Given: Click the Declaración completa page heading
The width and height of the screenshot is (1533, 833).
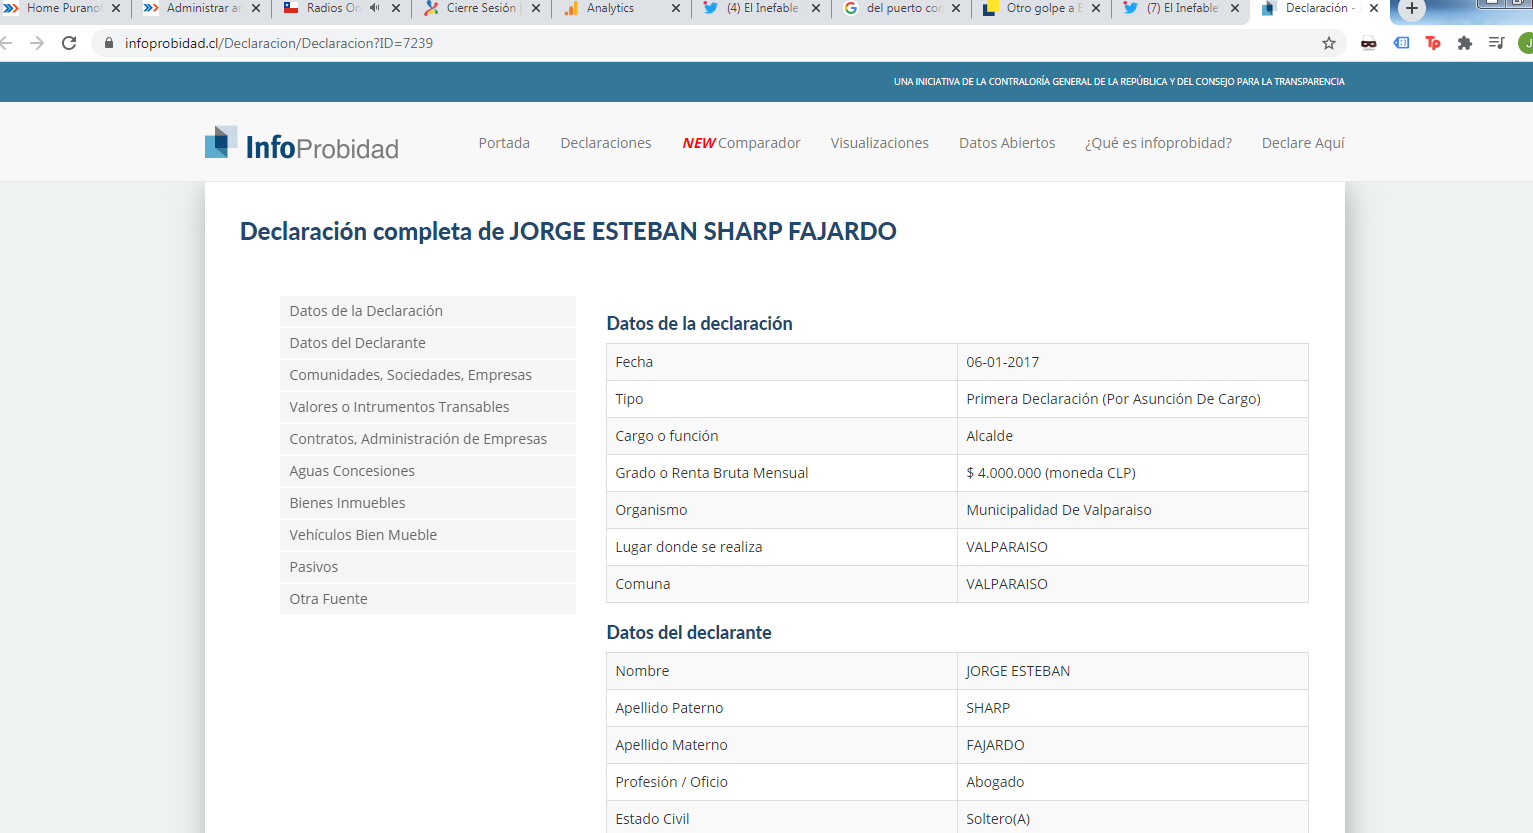Looking at the screenshot, I should coord(568,232).
